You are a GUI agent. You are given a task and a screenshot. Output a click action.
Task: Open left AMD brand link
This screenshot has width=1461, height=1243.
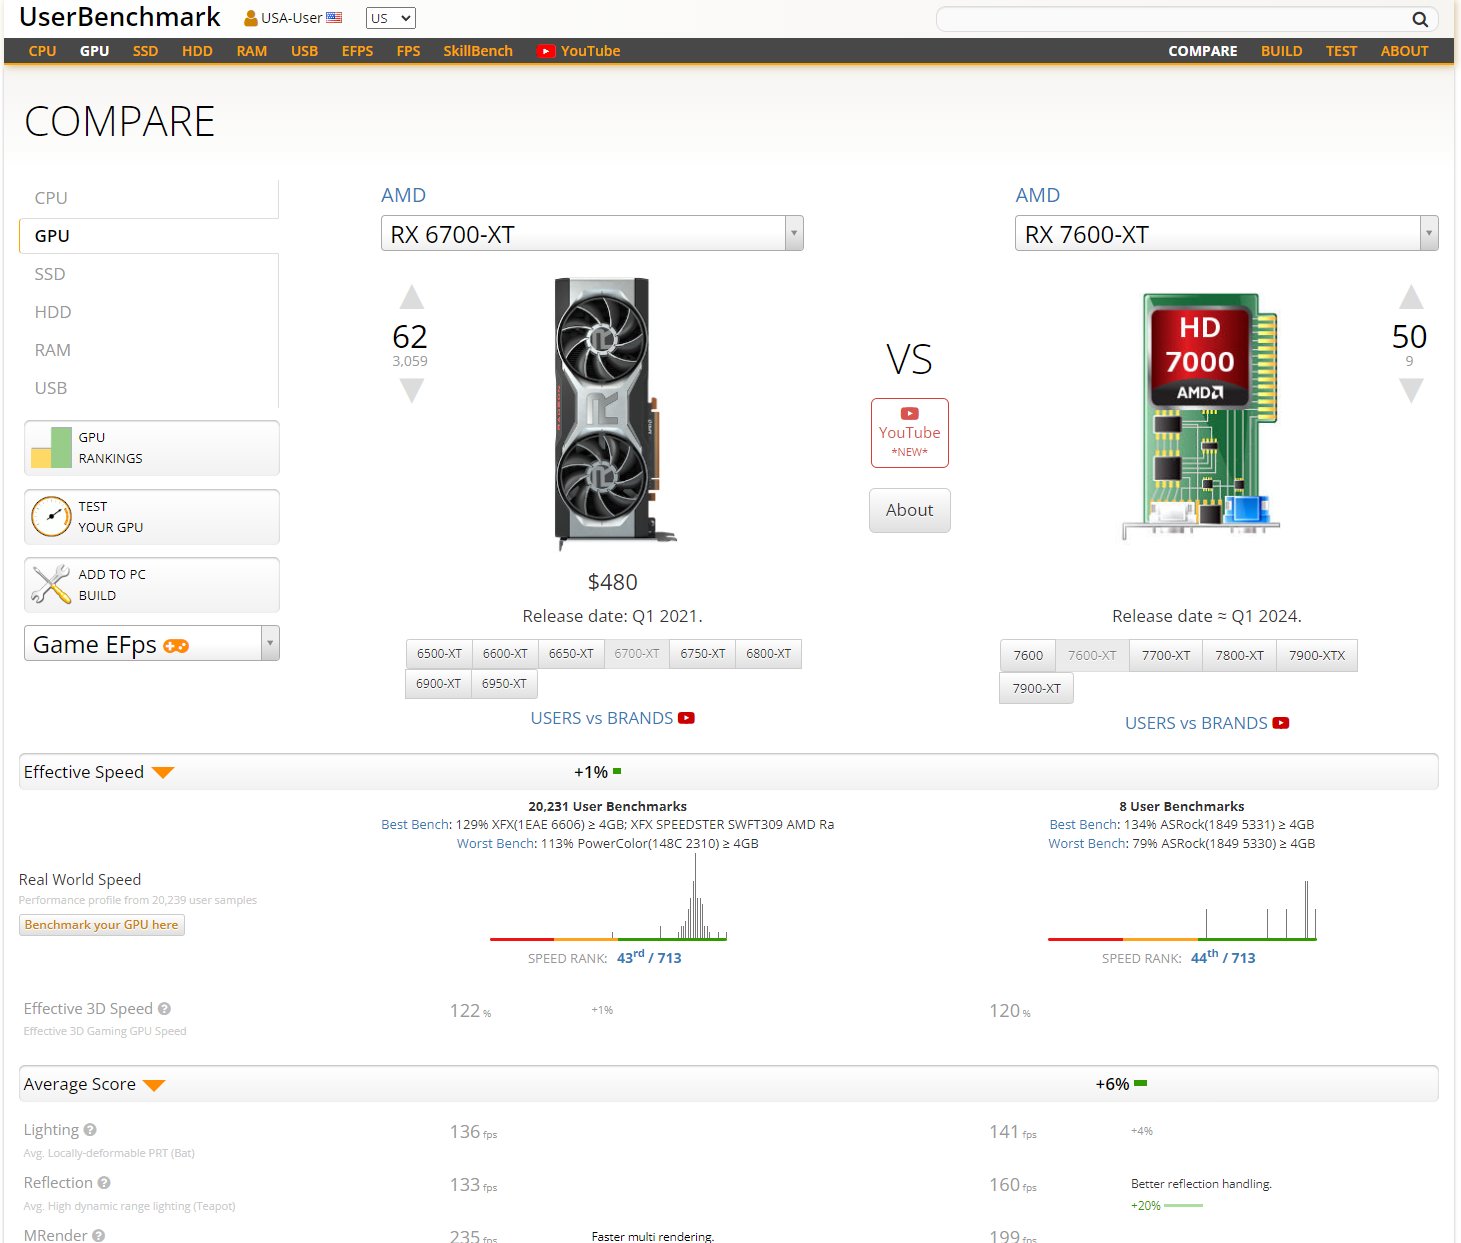[x=403, y=195]
